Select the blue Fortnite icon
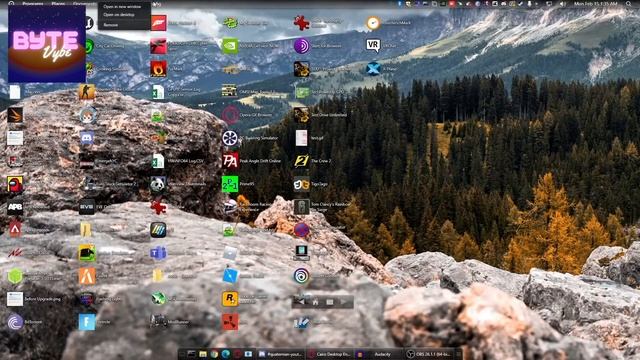 point(87,322)
